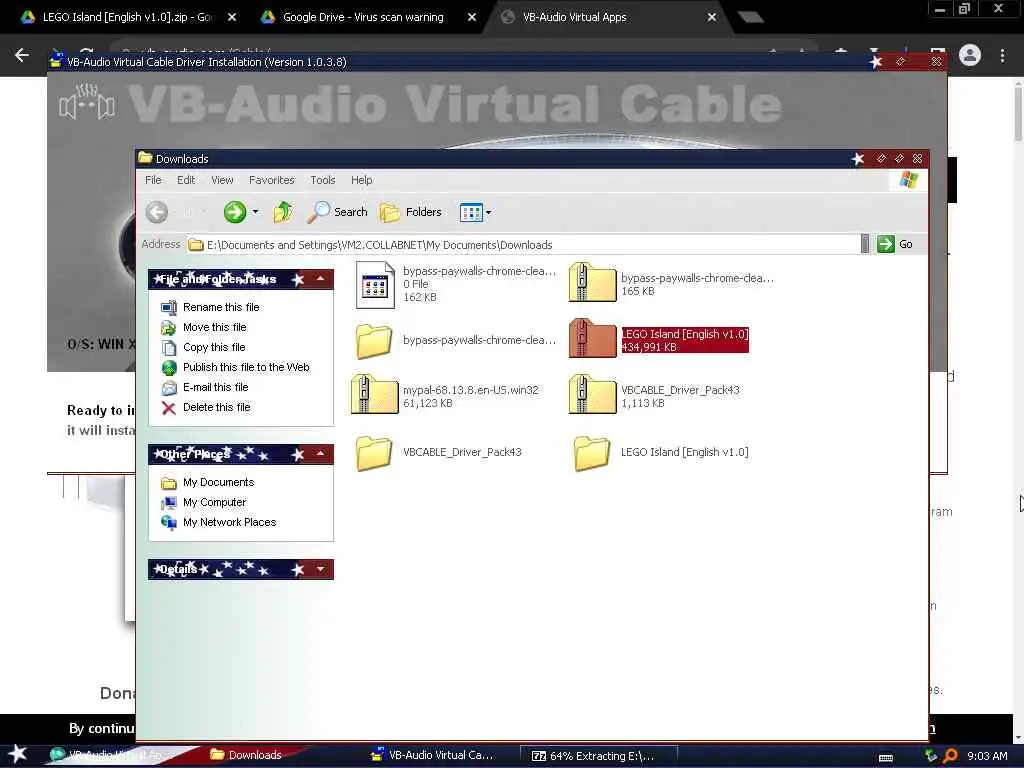Open the Edit menu
The image size is (1024, 768).
tap(186, 180)
